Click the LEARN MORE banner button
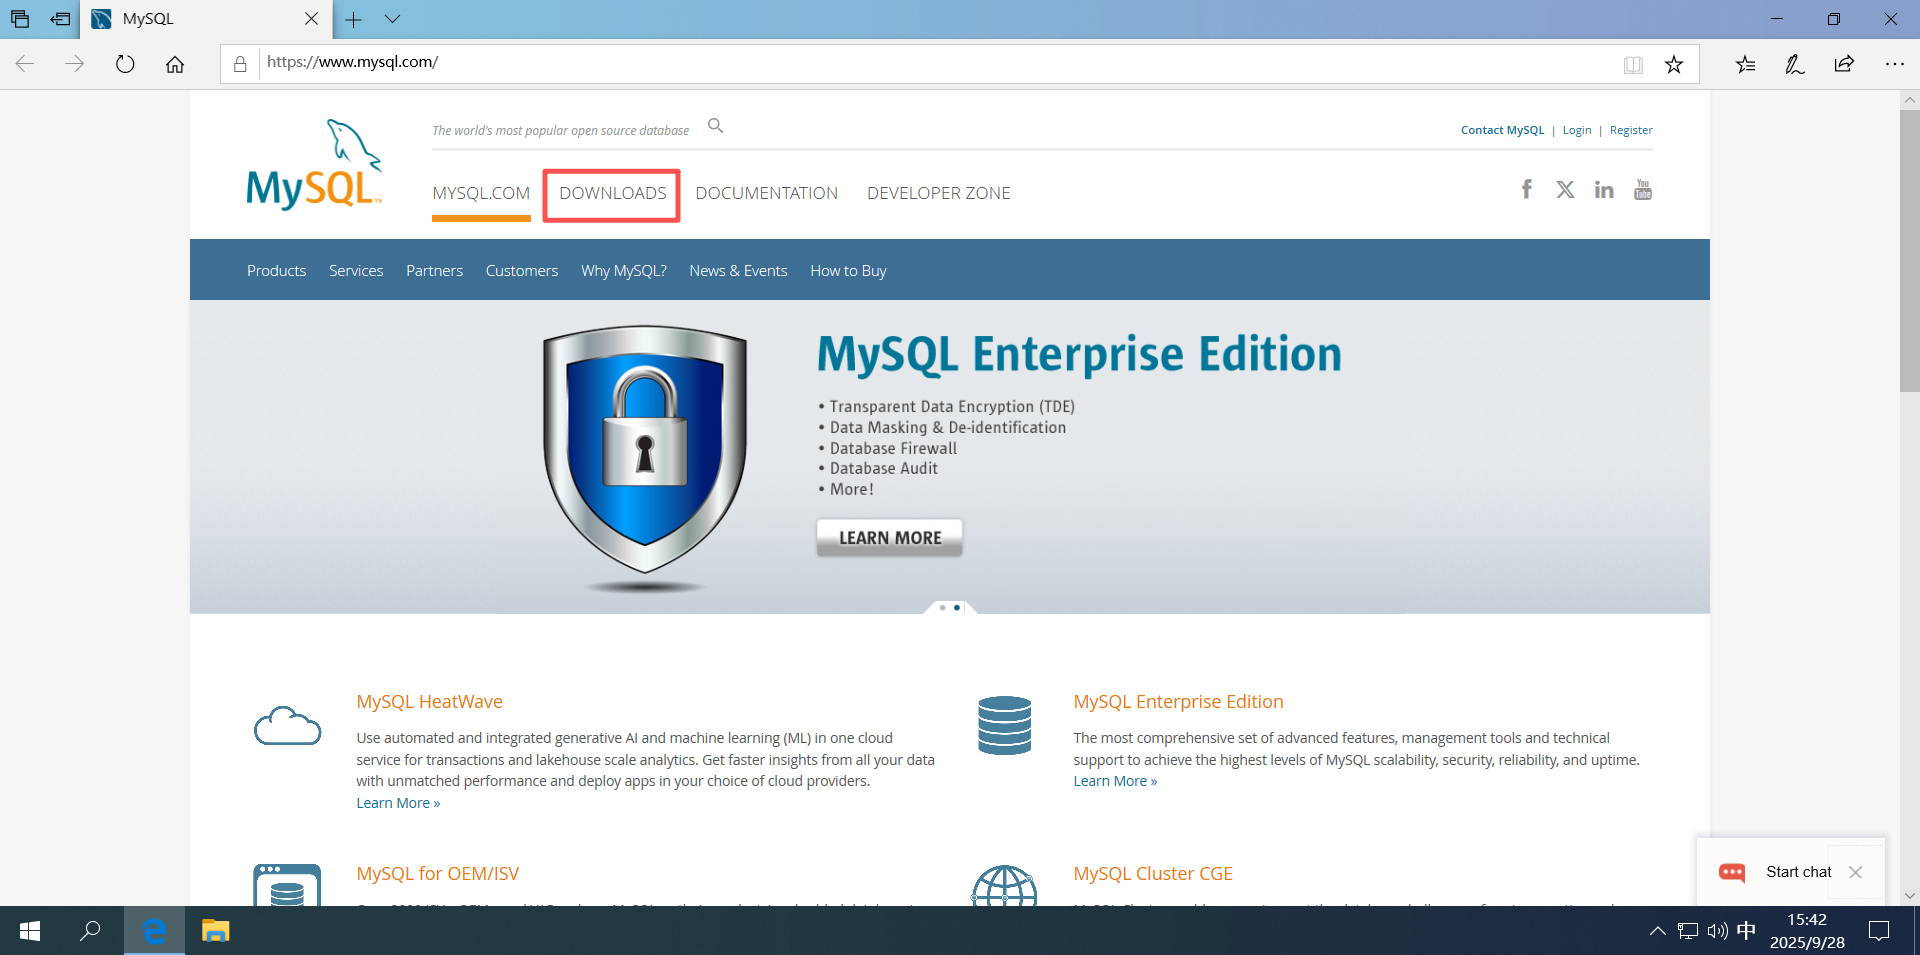The width and height of the screenshot is (1920, 955). [x=889, y=538]
